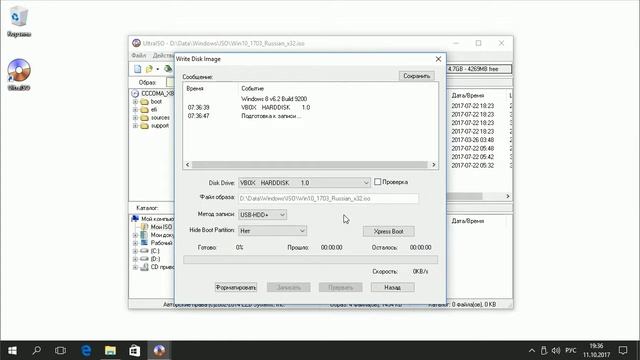640x360 pixels.
Task: Click the Время column header
Action: [195, 89]
